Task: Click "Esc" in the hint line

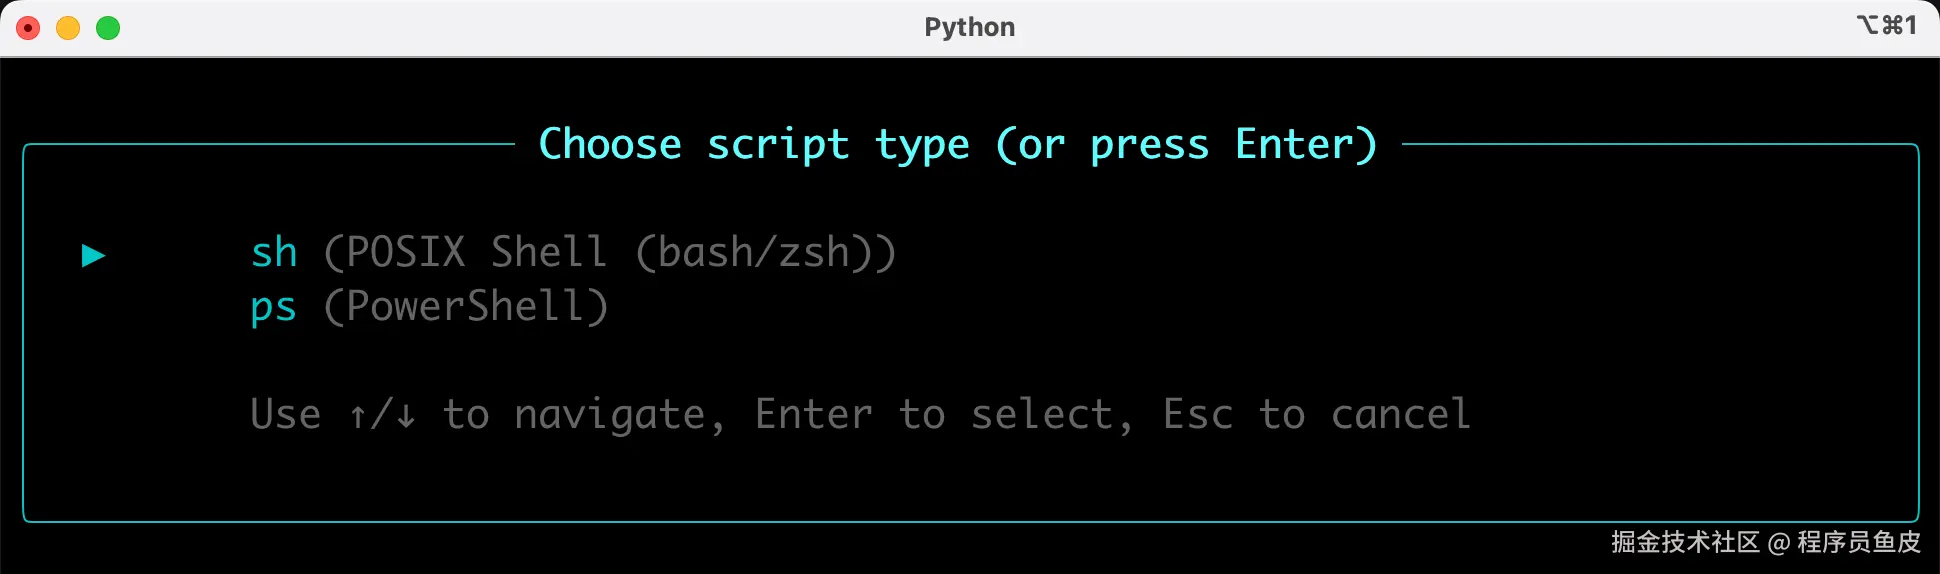Action: click(x=1197, y=415)
